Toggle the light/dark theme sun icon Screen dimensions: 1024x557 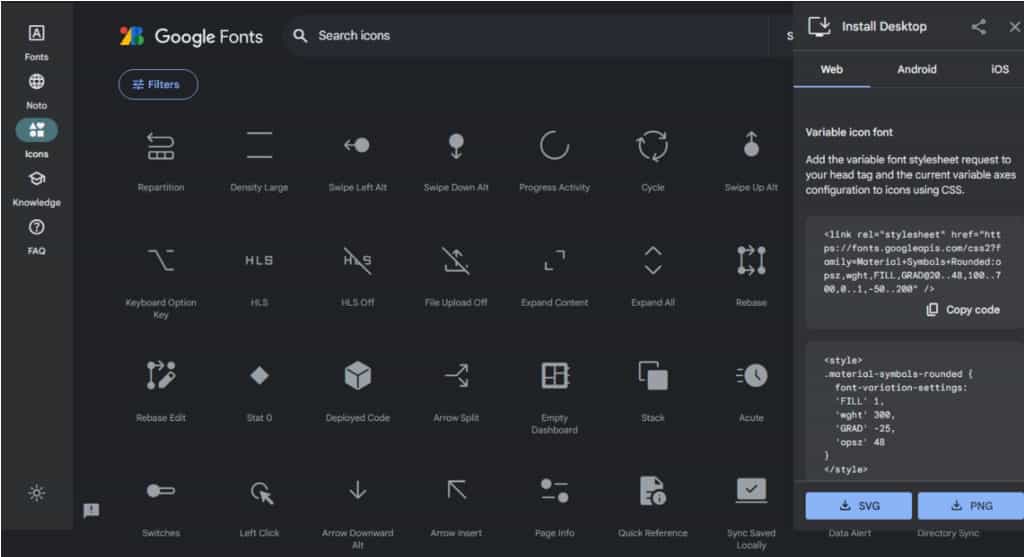click(x=37, y=492)
